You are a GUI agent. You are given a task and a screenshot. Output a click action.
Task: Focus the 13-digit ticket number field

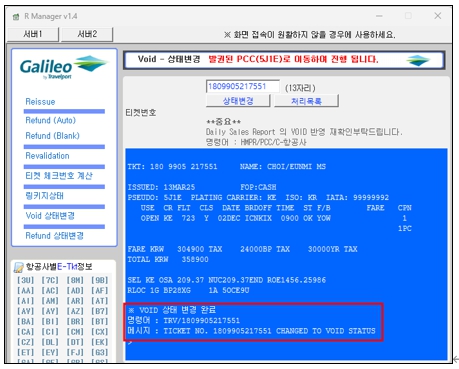click(242, 86)
